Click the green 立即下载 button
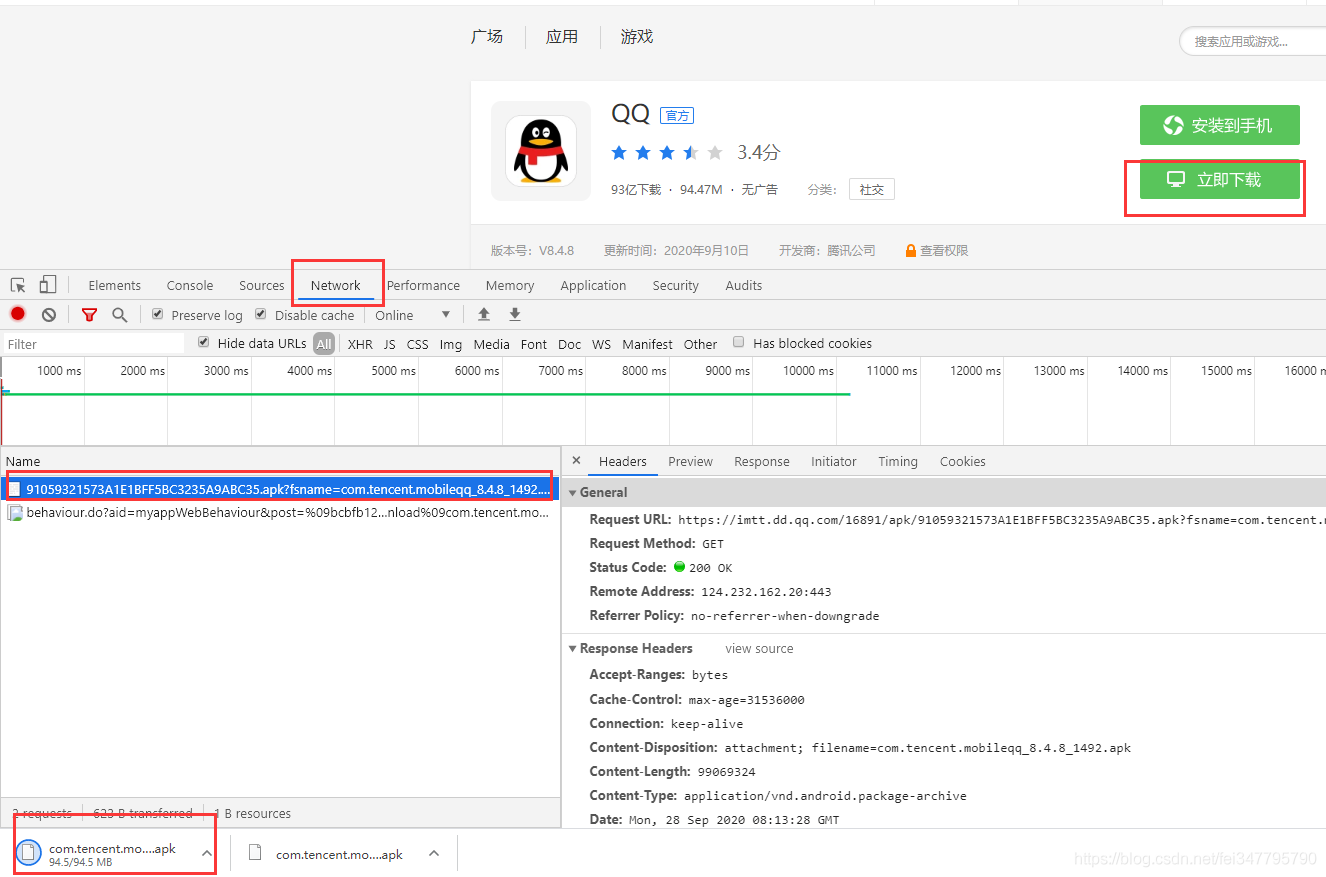The width and height of the screenshot is (1326, 877). coord(1219,180)
